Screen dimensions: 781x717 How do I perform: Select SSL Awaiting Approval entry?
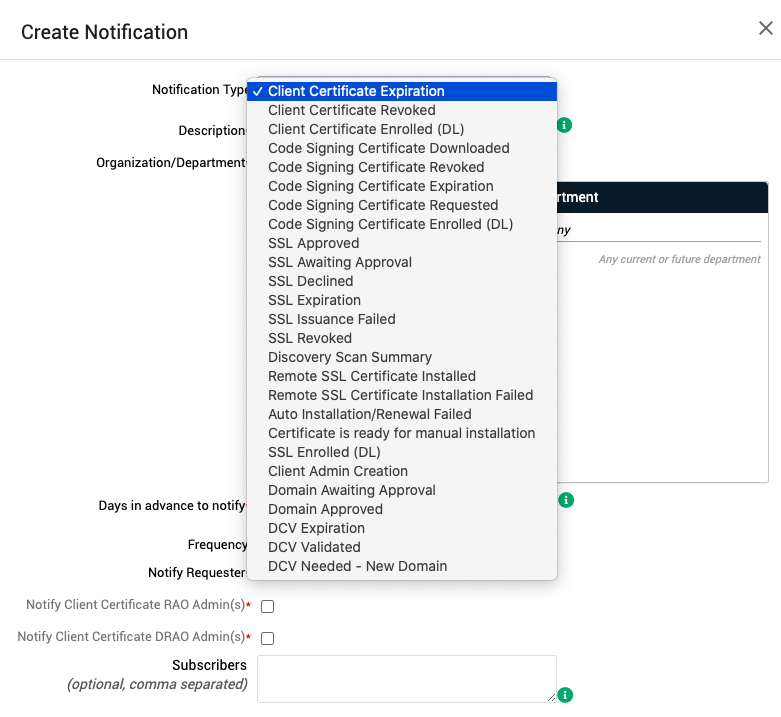coord(340,262)
